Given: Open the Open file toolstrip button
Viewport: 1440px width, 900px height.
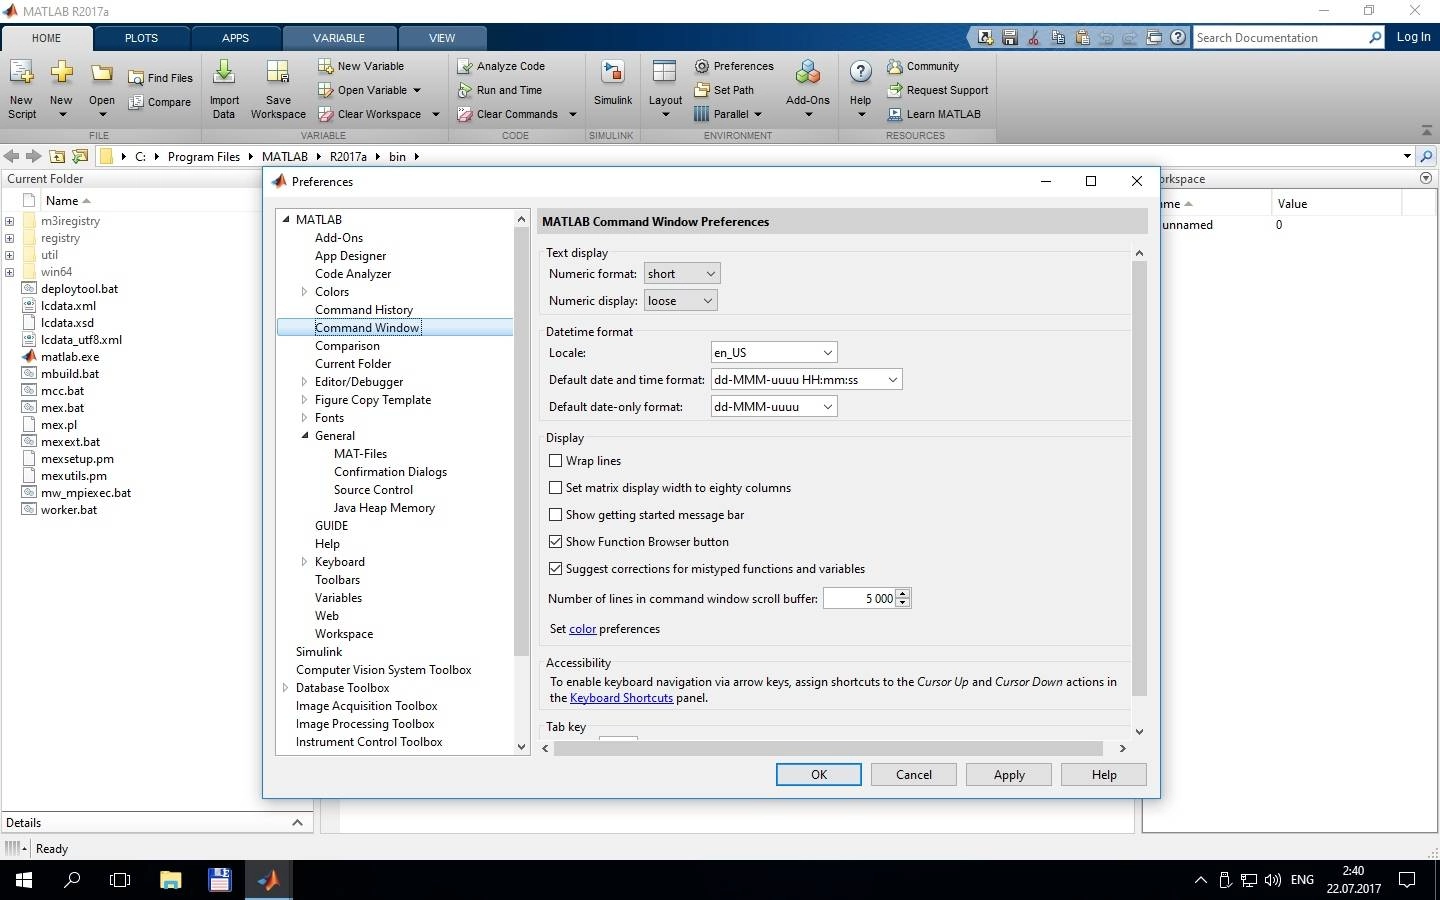Looking at the screenshot, I should 101,88.
